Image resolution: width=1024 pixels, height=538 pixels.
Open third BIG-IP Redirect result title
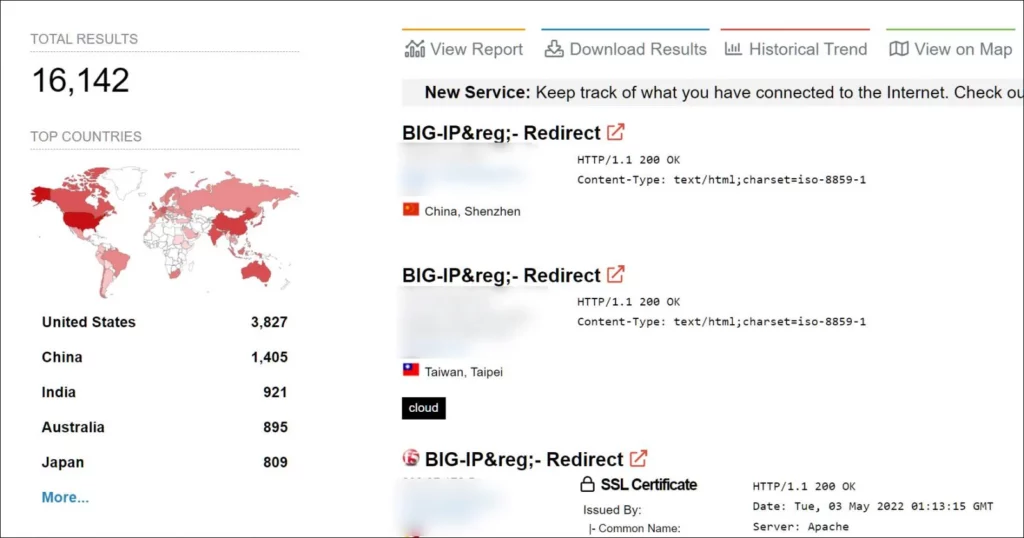point(524,459)
